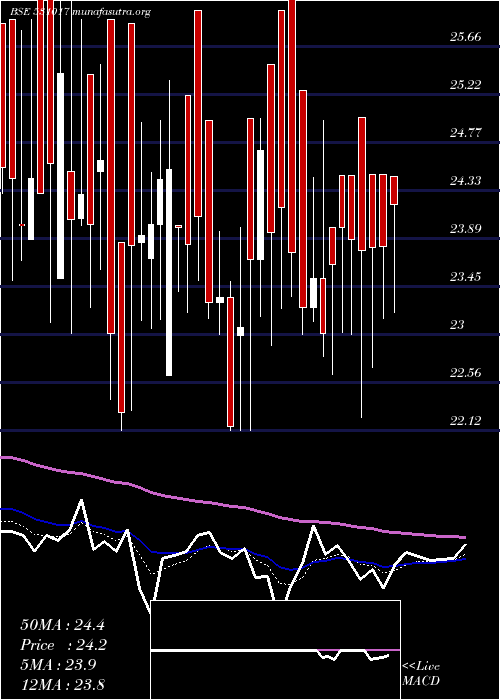This screenshot has height=700, width=500.
Task: Select the 24.77 price level label
Action: (x=465, y=133)
